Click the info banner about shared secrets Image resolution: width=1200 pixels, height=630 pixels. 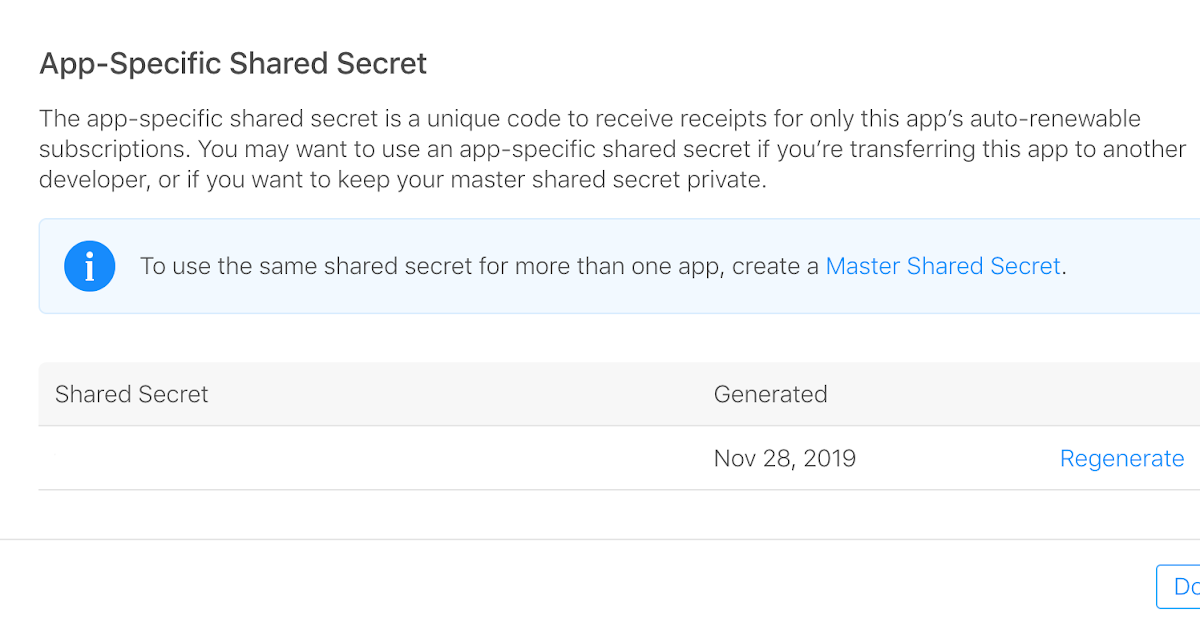coord(600,266)
